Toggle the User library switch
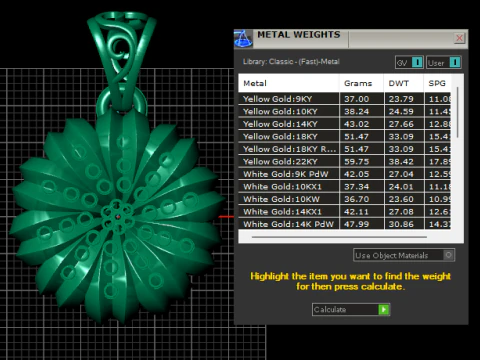Viewport: 480px width, 360px height. (444, 62)
